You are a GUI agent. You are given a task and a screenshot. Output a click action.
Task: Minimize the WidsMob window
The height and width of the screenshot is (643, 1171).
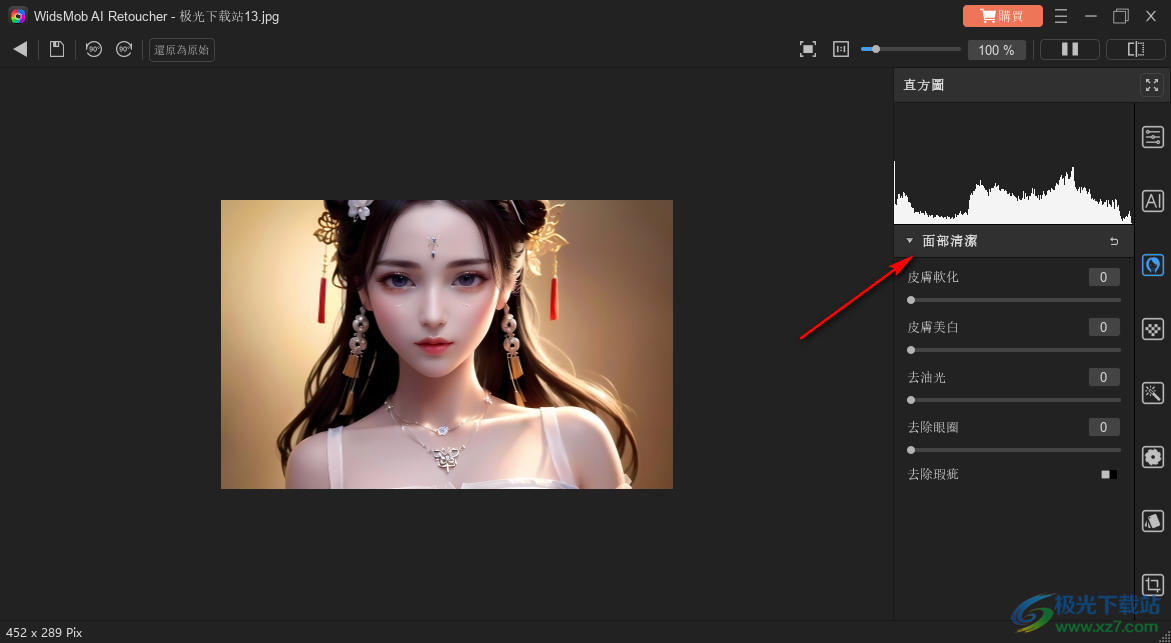(x=1091, y=16)
